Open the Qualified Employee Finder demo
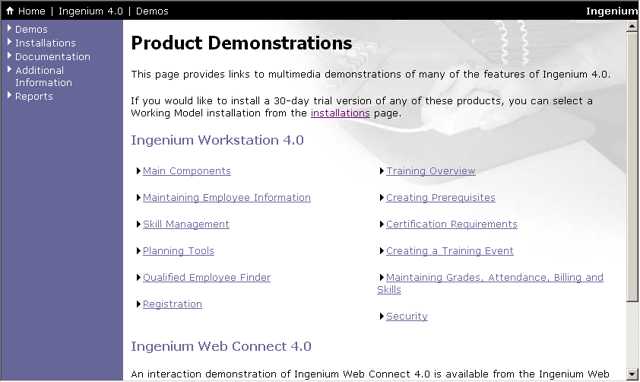The height and width of the screenshot is (382, 640). (207, 278)
